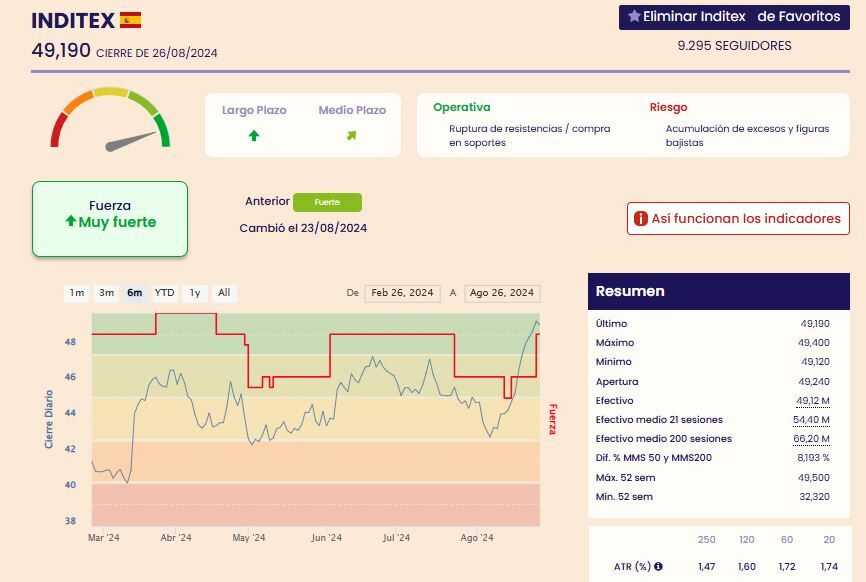Click the 9.295 SEGUIDORES text

click(734, 46)
